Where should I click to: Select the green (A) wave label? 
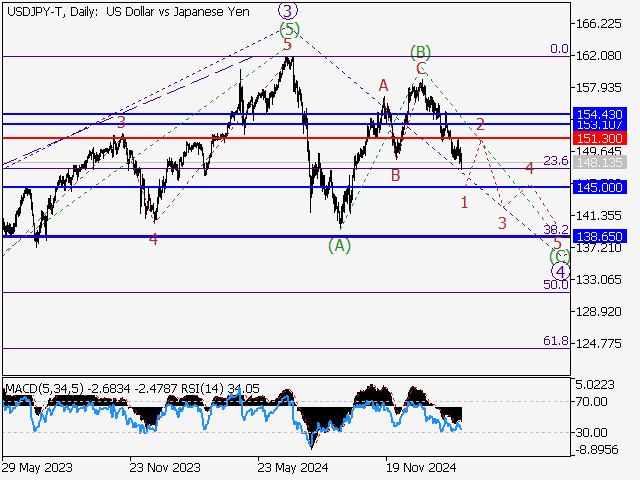(x=339, y=246)
